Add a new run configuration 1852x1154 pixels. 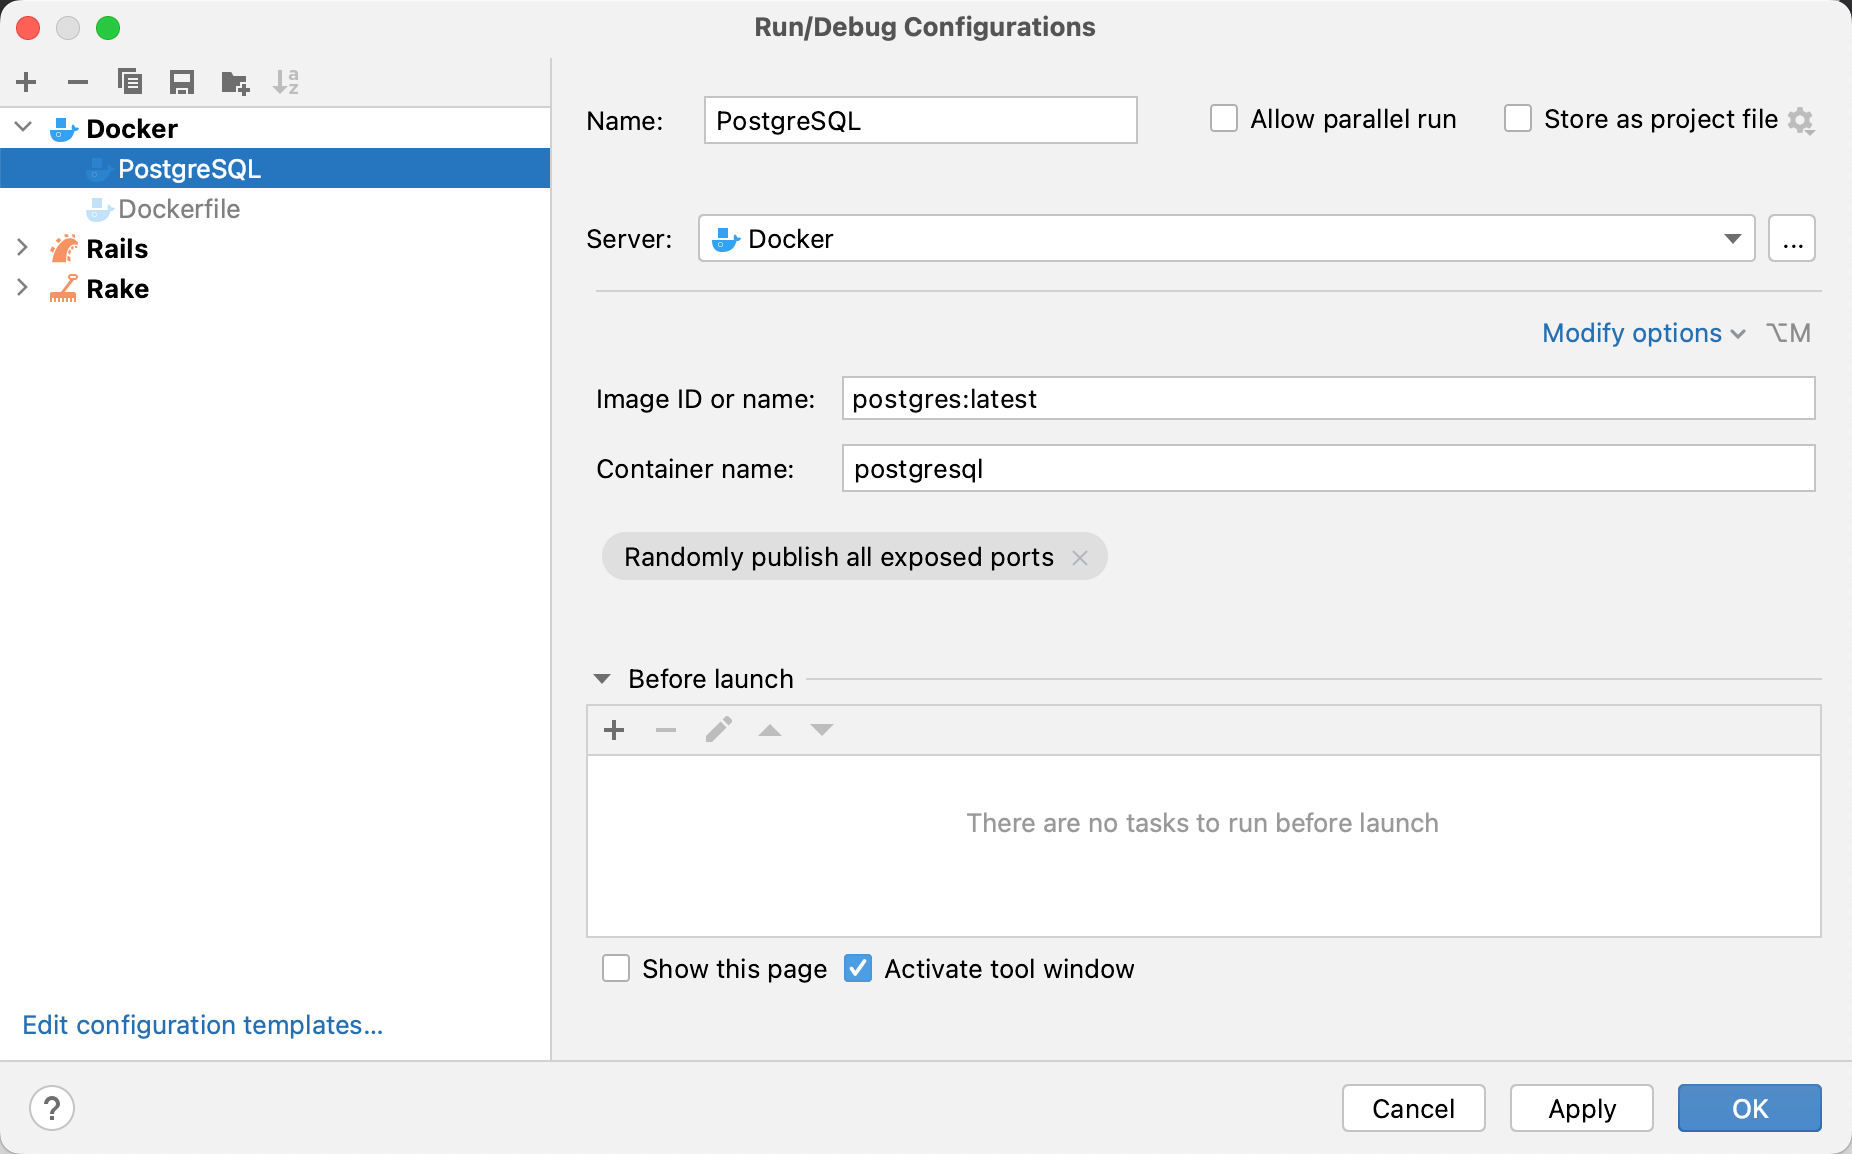pos(26,82)
